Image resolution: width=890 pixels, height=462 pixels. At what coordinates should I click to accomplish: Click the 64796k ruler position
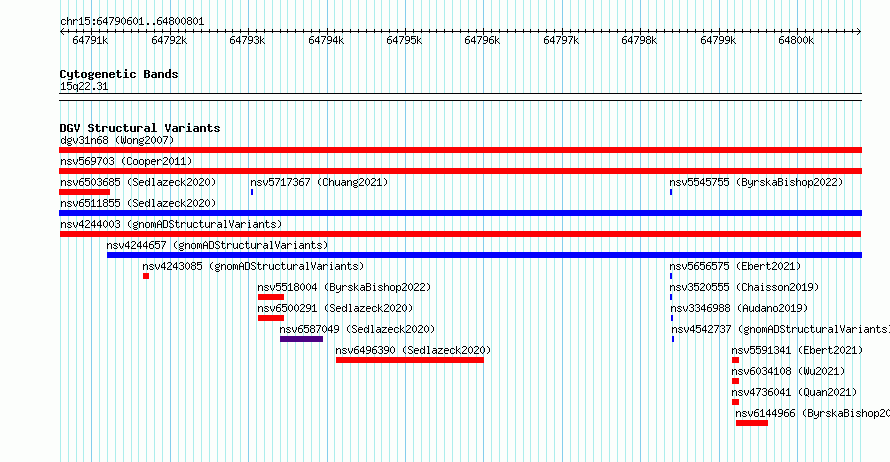coord(482,40)
